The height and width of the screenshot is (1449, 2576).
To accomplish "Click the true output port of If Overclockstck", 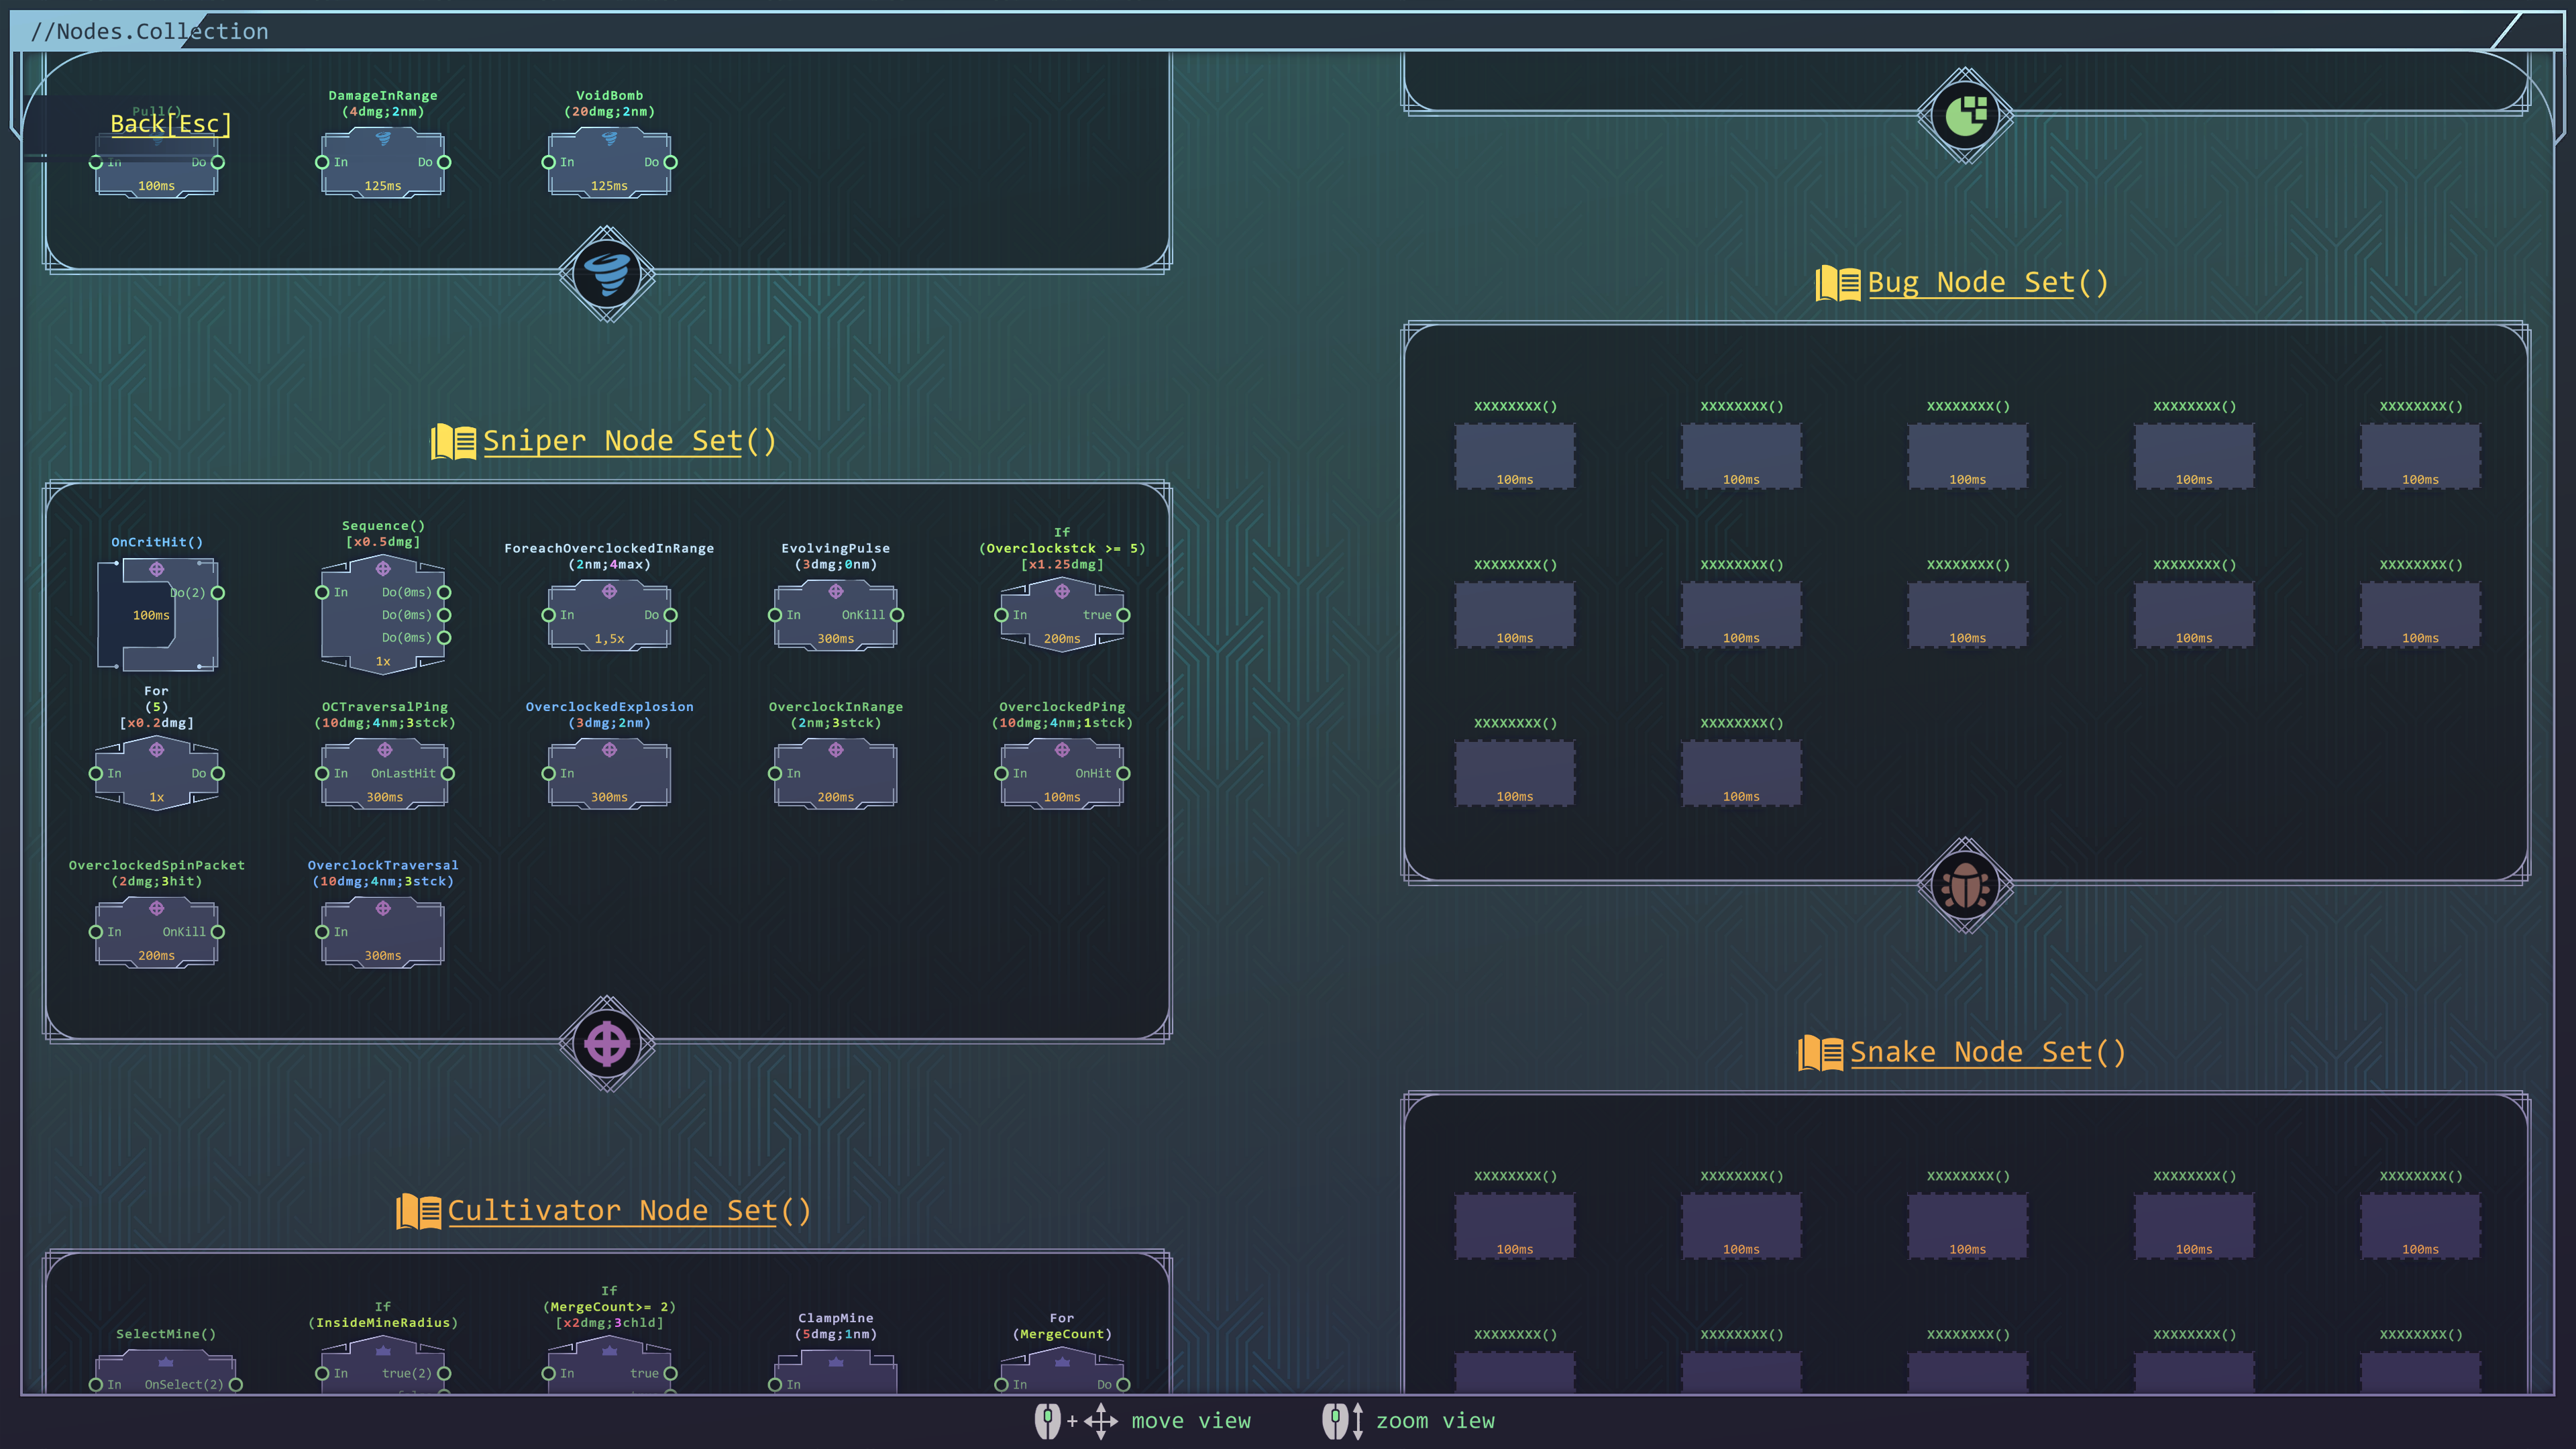I will 1123,615.
